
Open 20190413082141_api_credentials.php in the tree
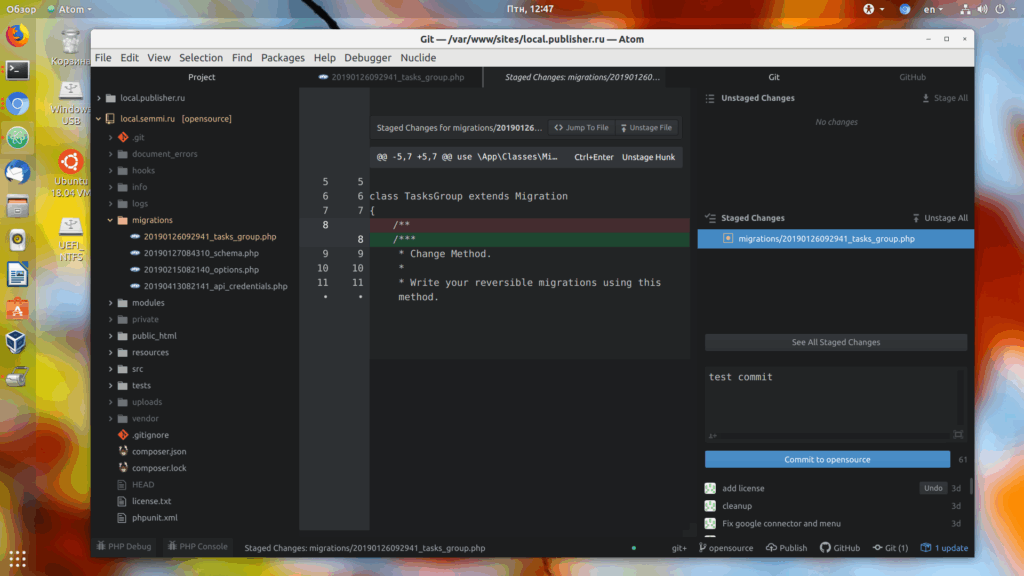coord(216,286)
